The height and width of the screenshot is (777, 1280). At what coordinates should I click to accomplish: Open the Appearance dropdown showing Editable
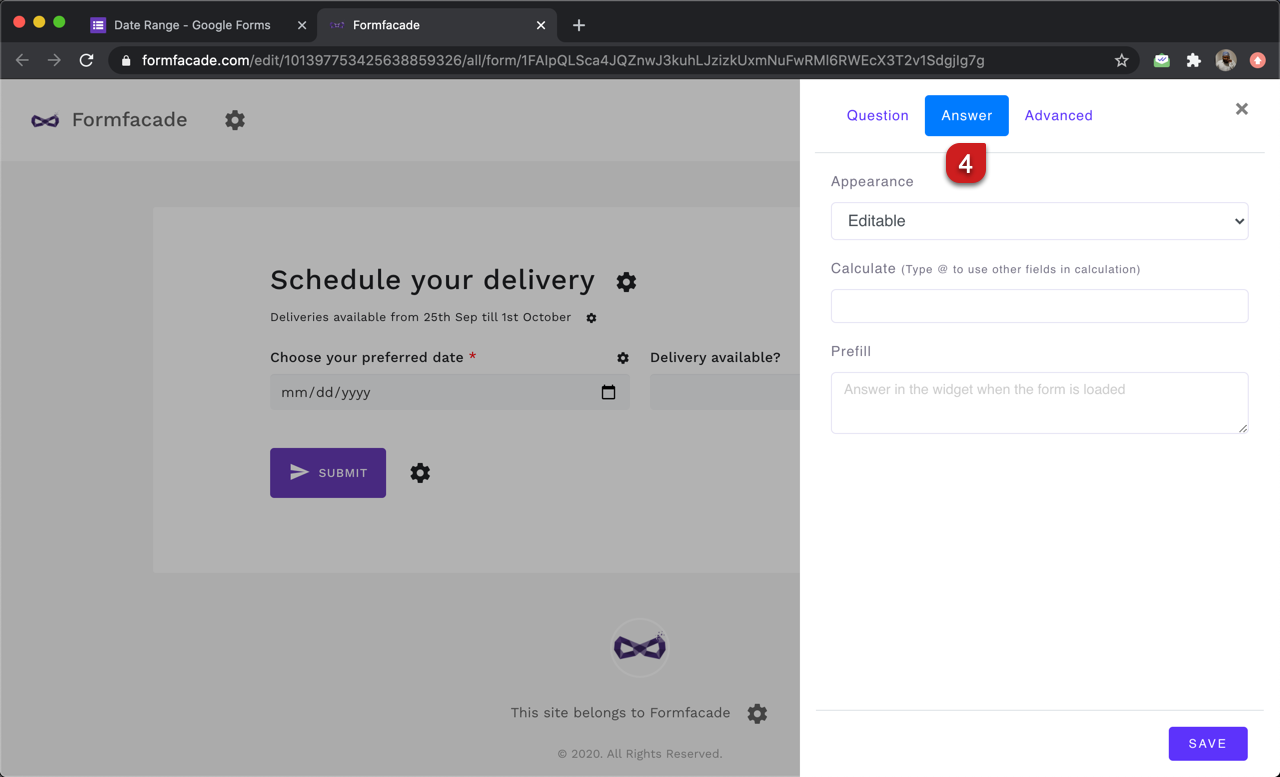[1039, 220]
